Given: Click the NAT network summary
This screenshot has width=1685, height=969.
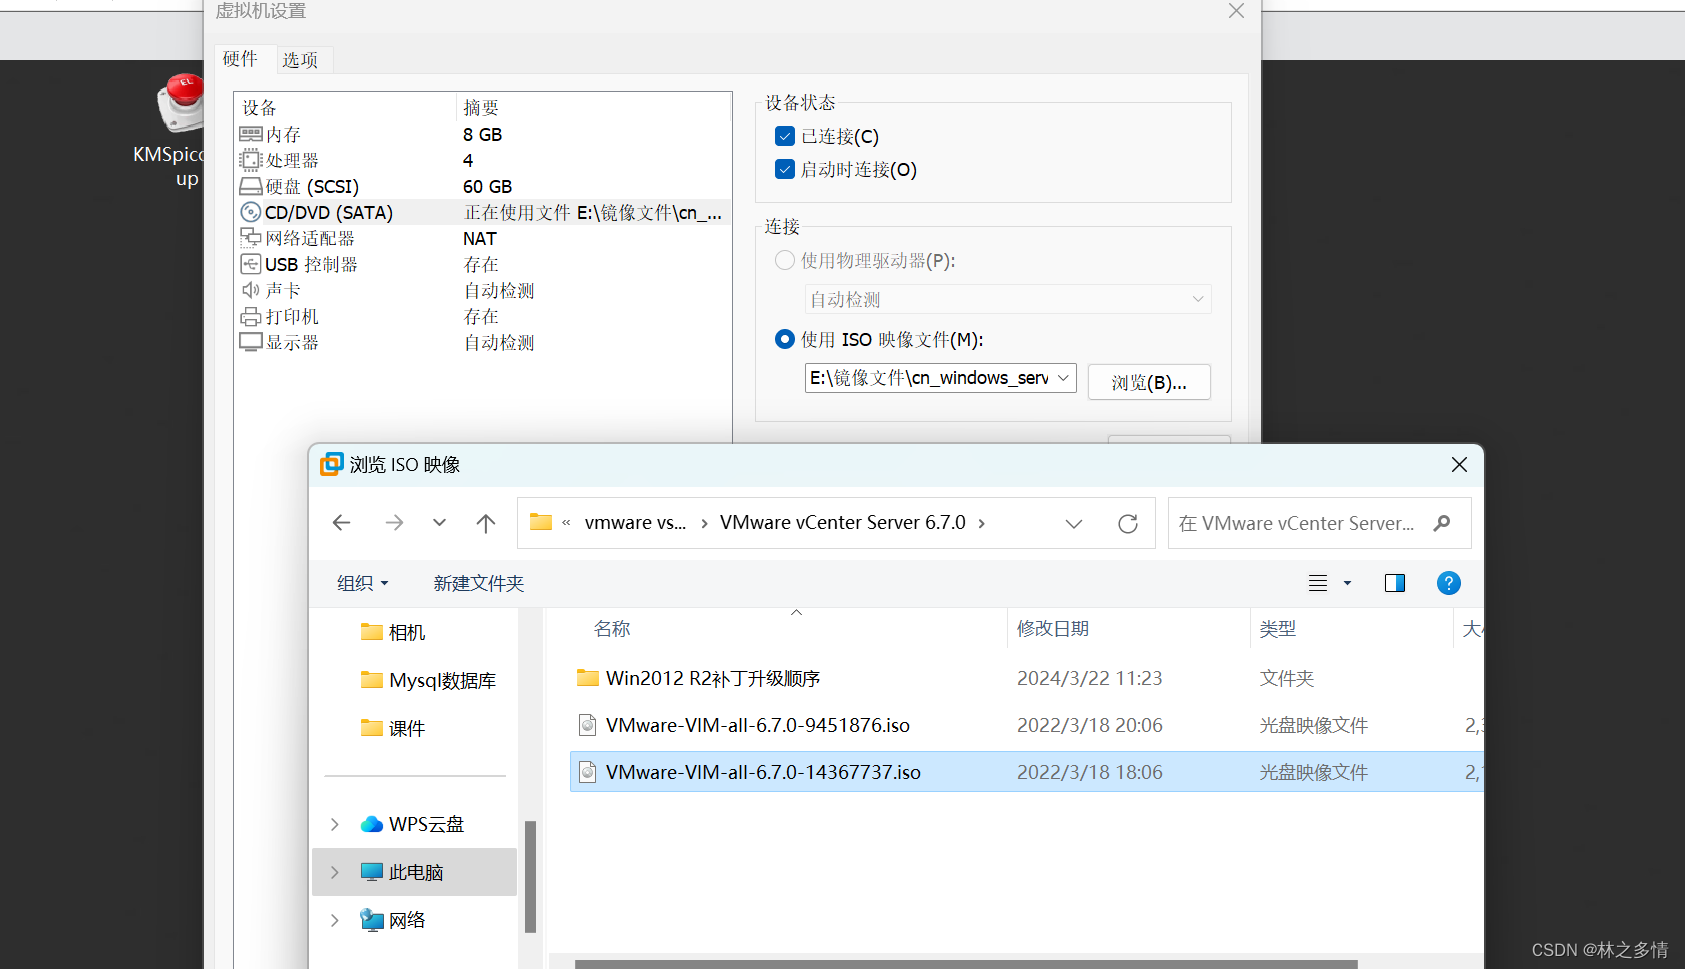Looking at the screenshot, I should point(480,239).
